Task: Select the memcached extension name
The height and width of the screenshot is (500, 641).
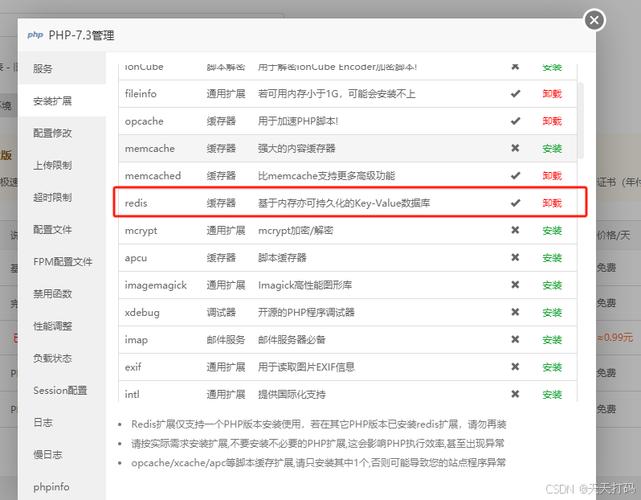Action: (153, 176)
